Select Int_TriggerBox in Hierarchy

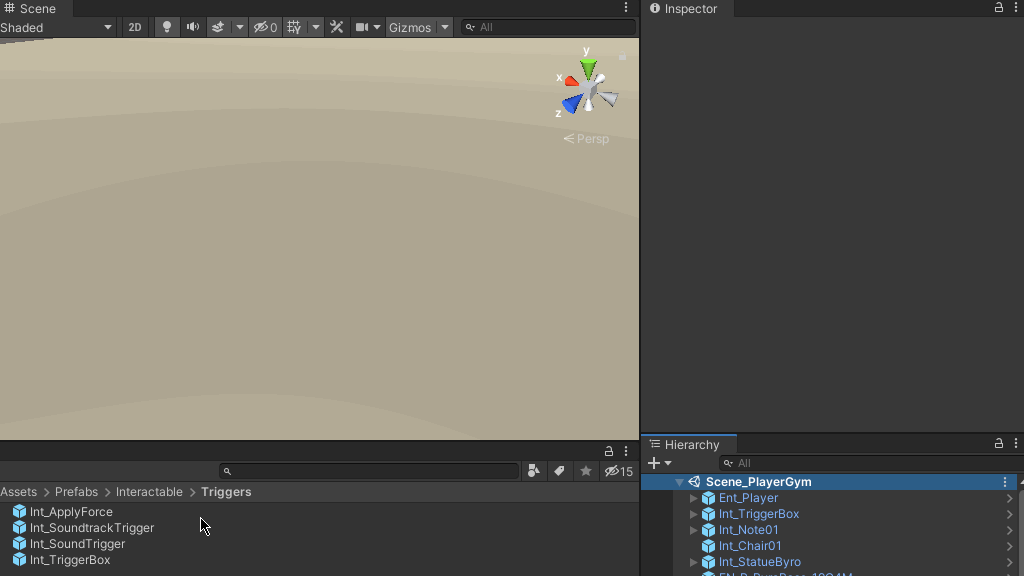(x=759, y=514)
